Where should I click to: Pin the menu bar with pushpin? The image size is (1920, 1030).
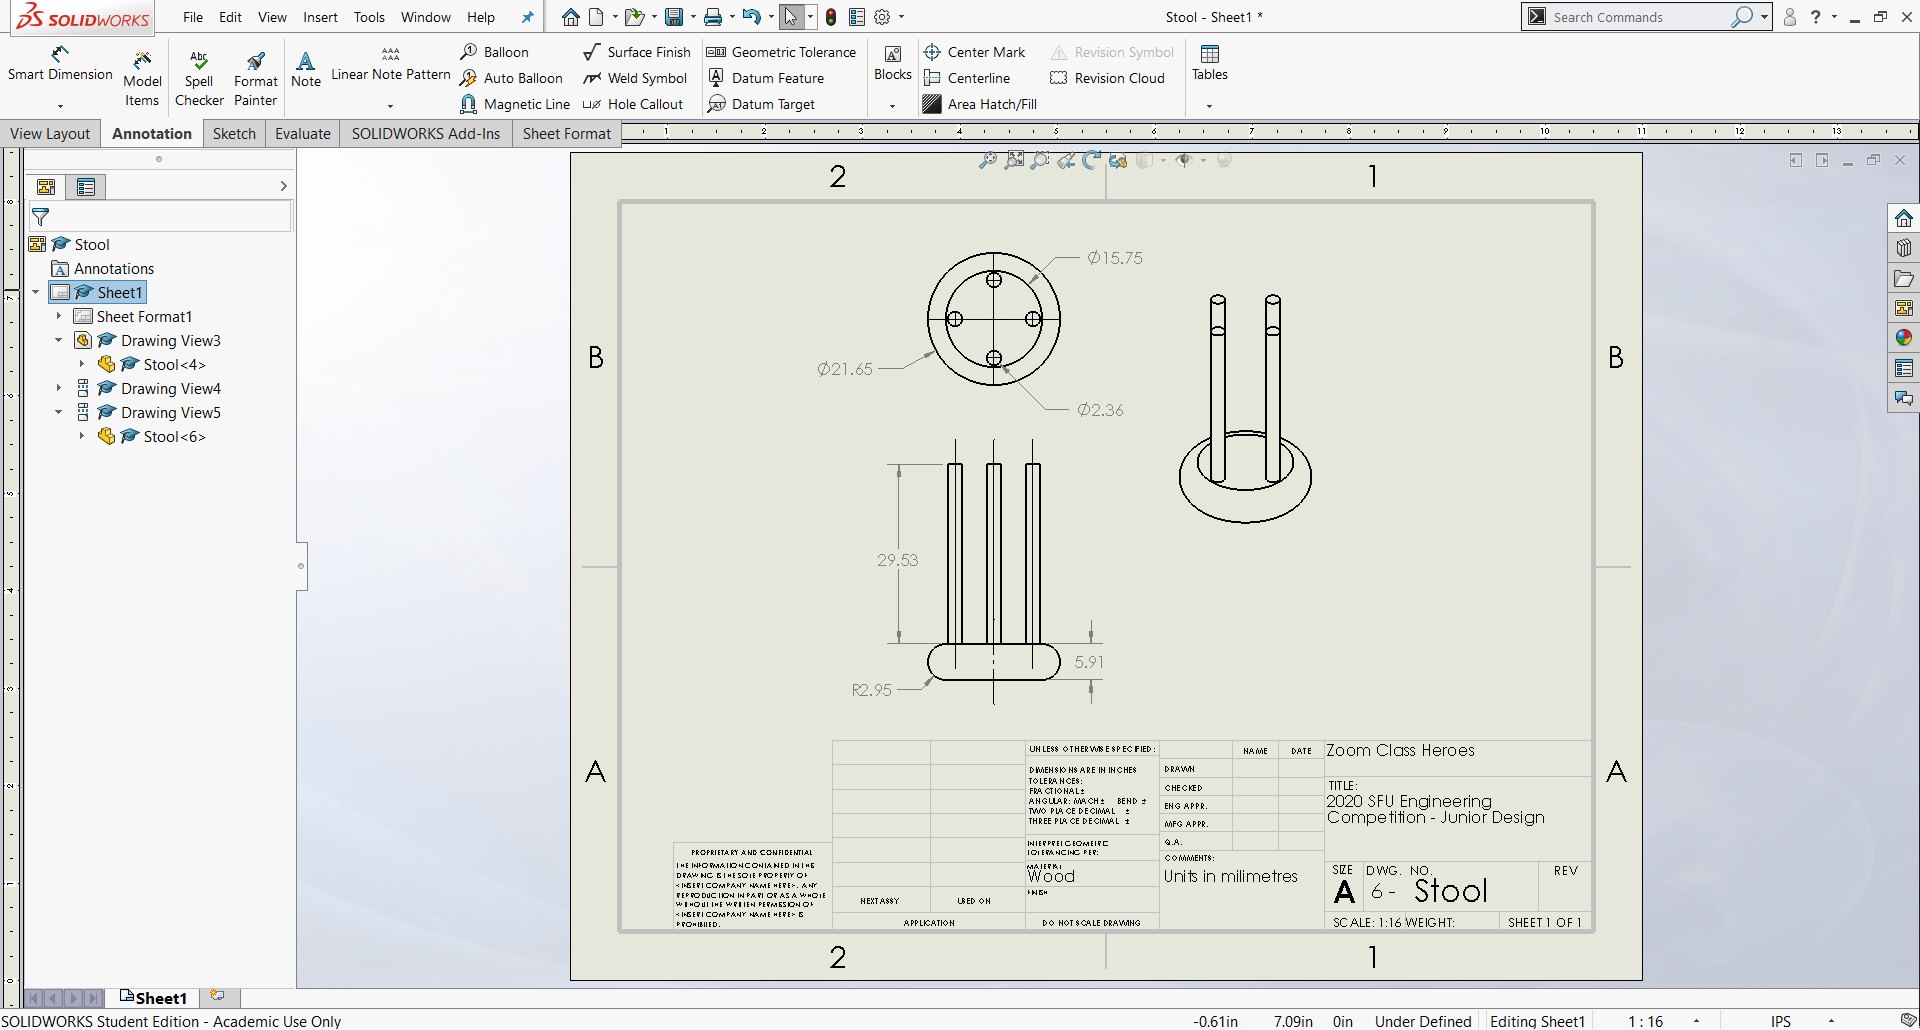tap(527, 17)
